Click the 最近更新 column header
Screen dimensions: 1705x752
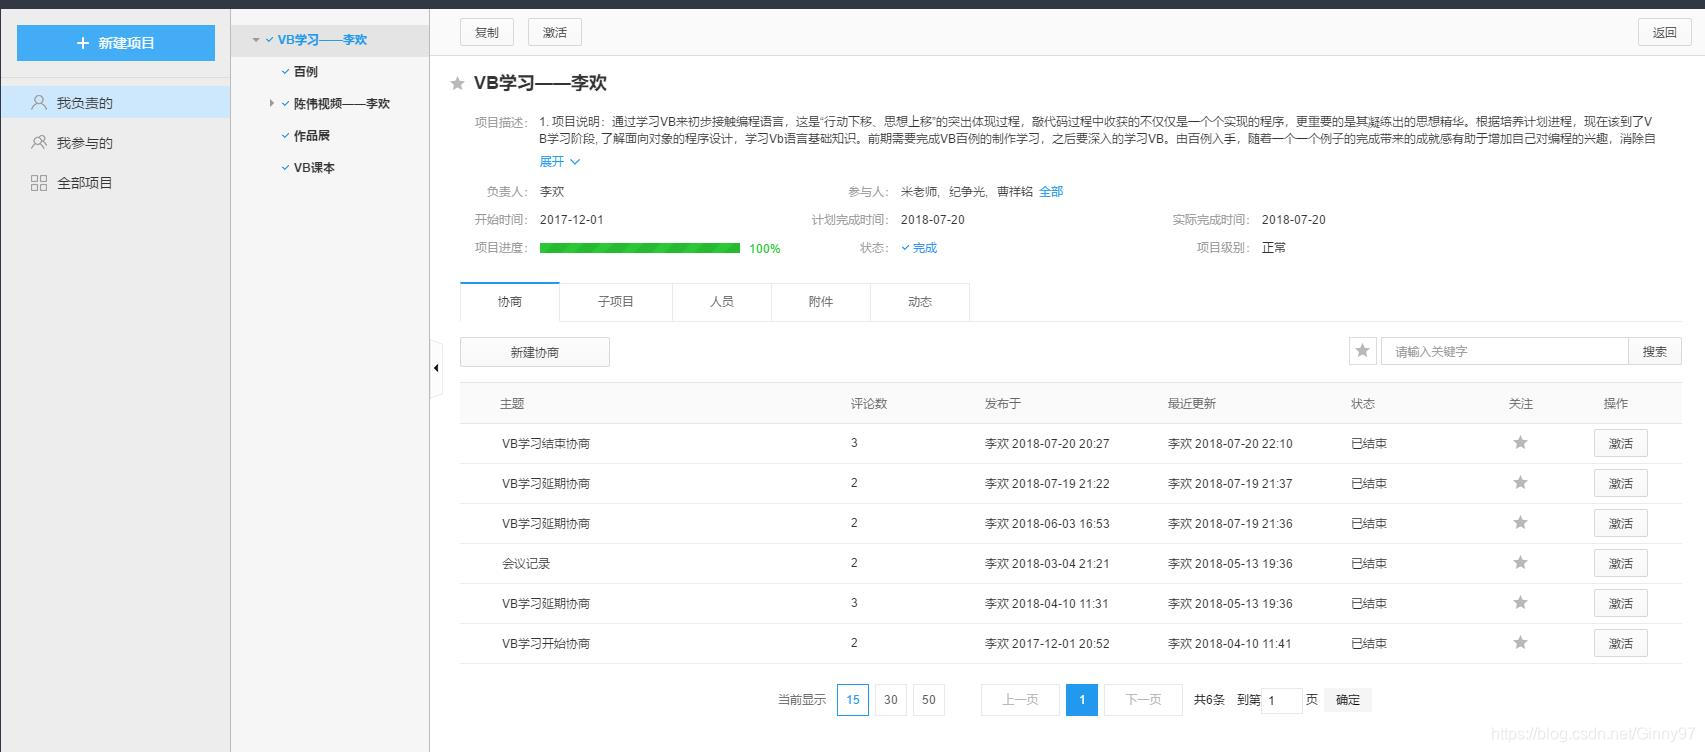point(1192,404)
